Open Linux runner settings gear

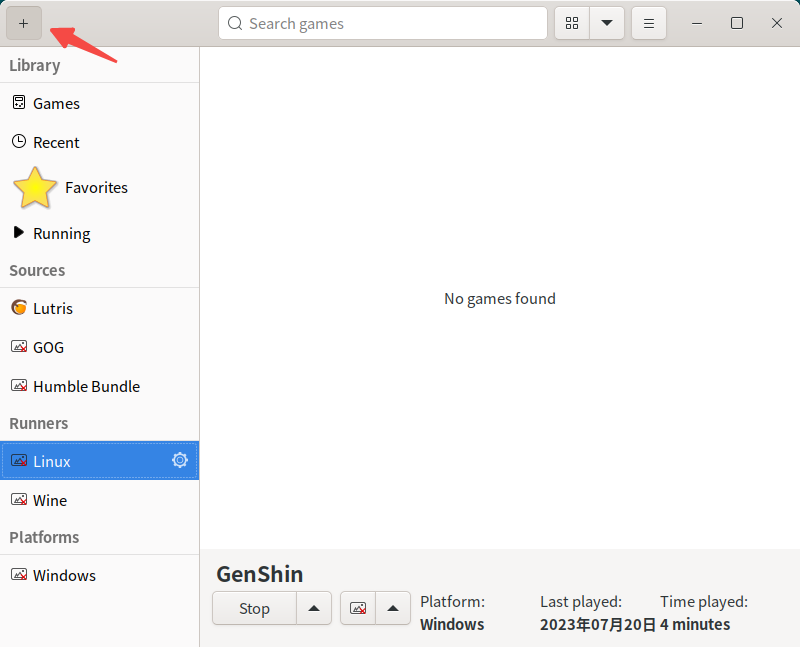click(x=180, y=460)
